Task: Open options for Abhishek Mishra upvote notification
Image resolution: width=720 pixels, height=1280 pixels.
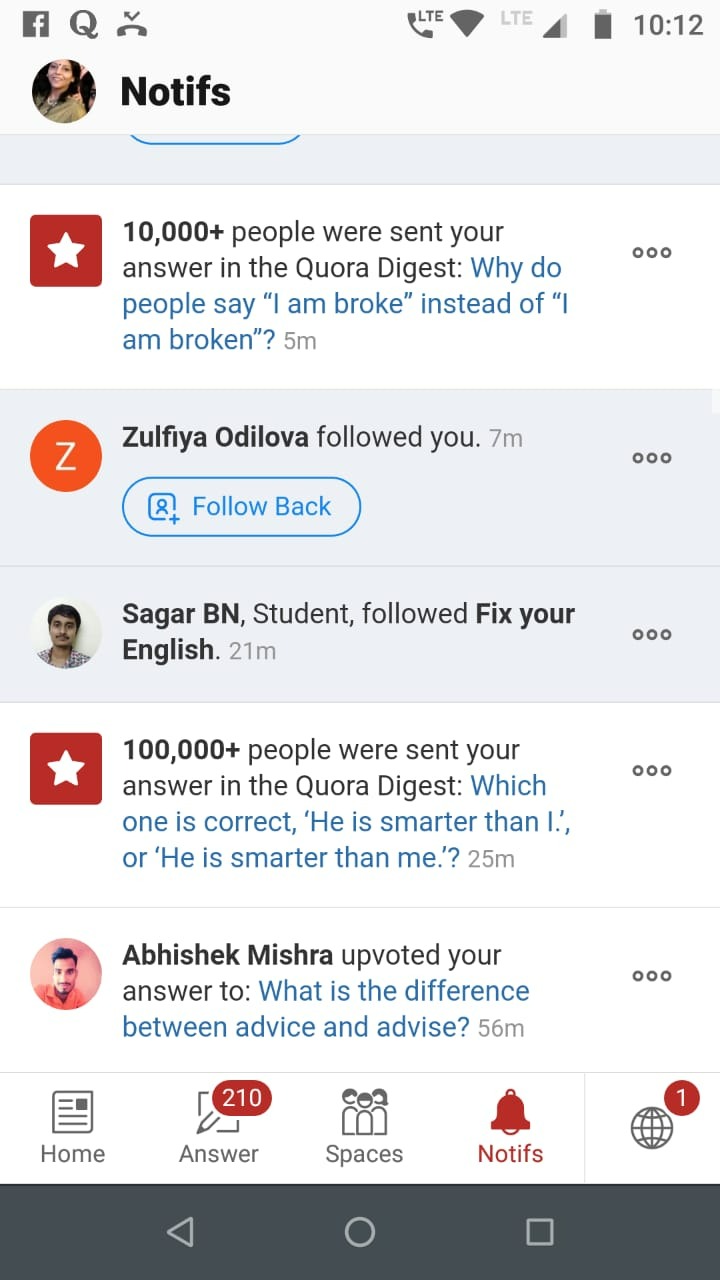Action: tap(652, 976)
